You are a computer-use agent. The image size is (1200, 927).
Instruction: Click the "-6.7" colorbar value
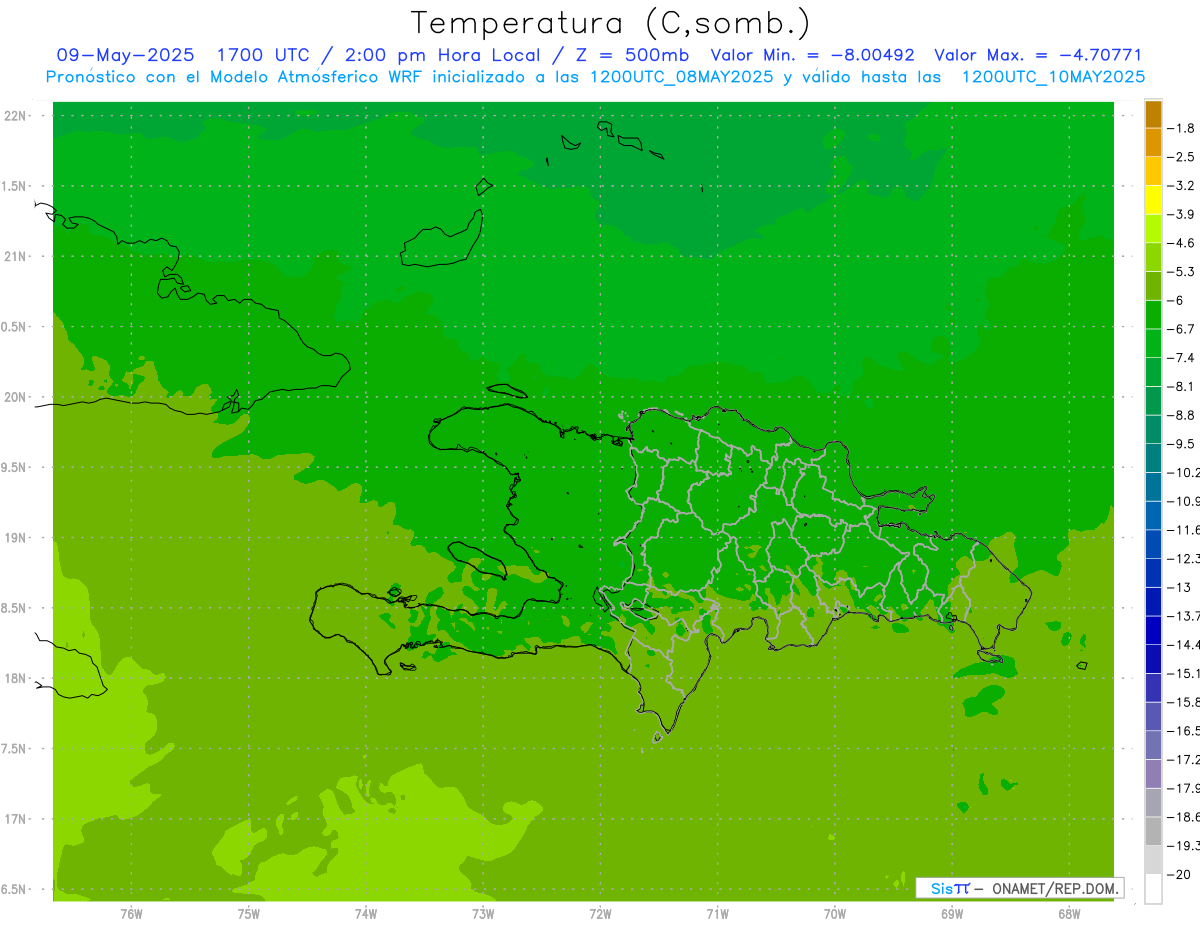1181,329
